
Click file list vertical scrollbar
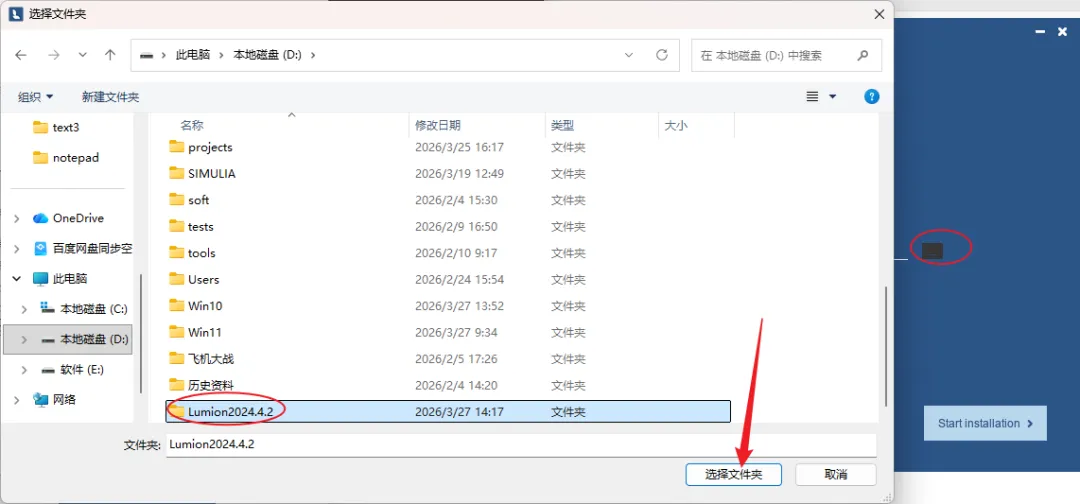coord(886,346)
